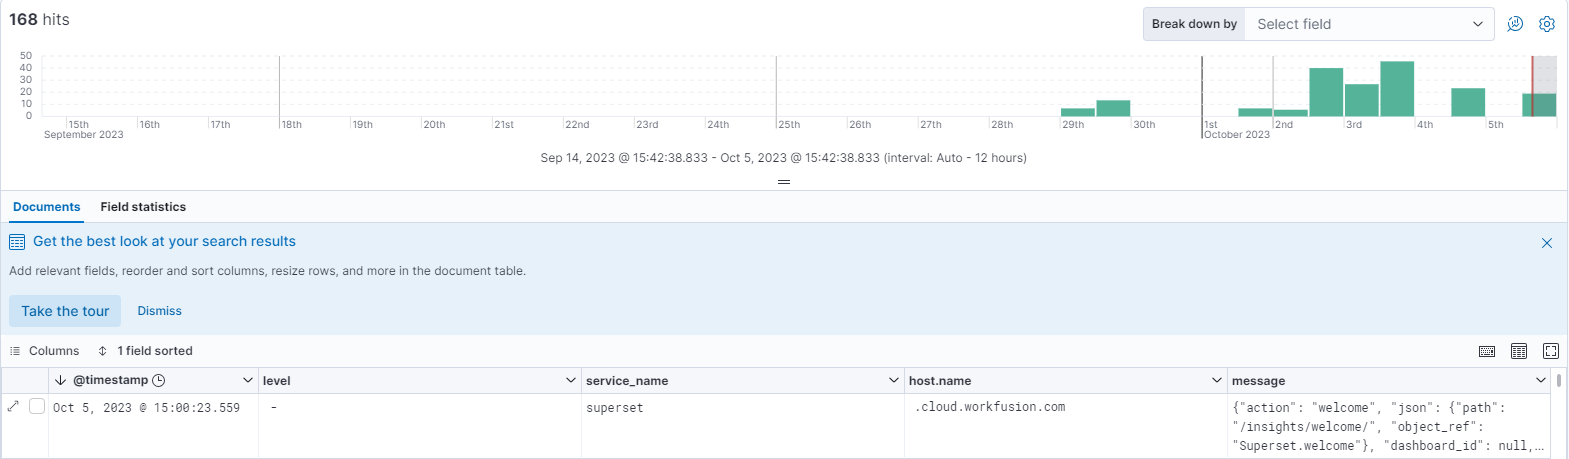Screen dimensions: 1569x459
Task: Open the level column header menu
Action: (x=571, y=380)
